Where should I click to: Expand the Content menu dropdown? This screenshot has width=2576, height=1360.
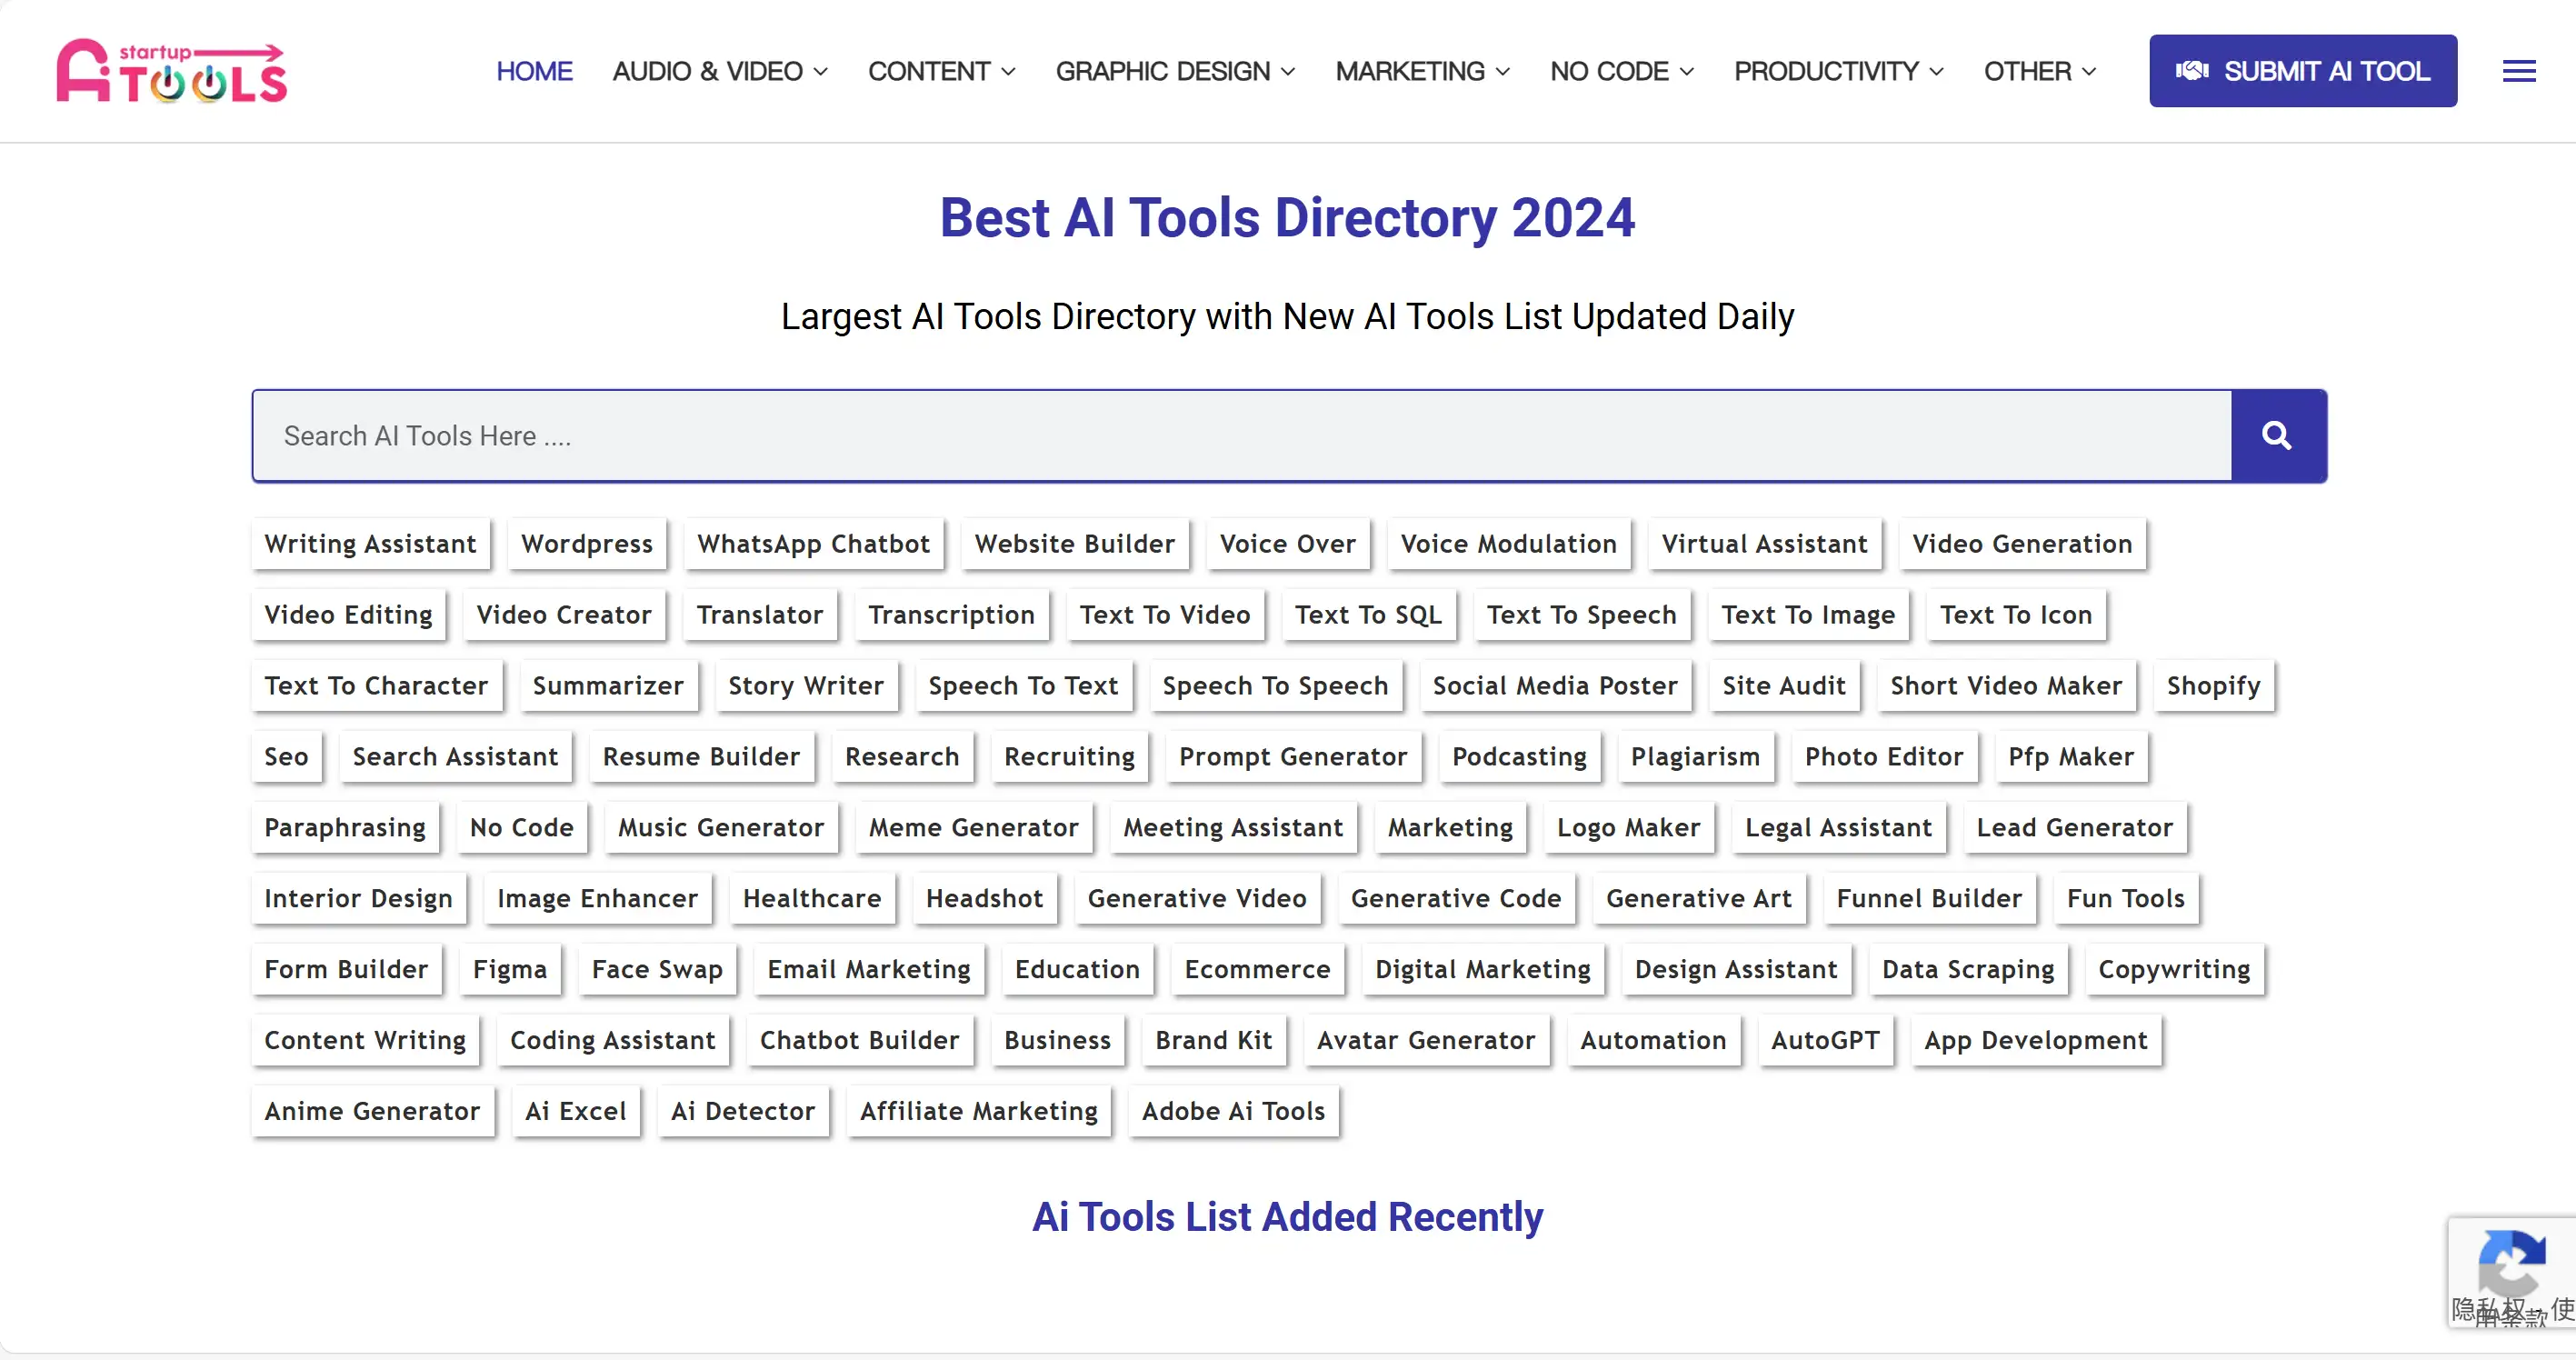pos(941,71)
